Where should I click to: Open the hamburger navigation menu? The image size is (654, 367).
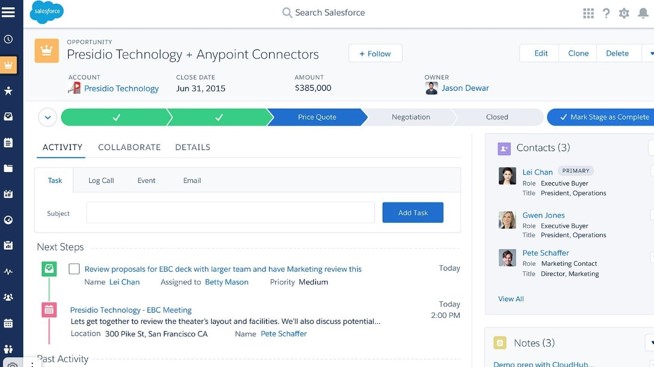[x=8, y=12]
